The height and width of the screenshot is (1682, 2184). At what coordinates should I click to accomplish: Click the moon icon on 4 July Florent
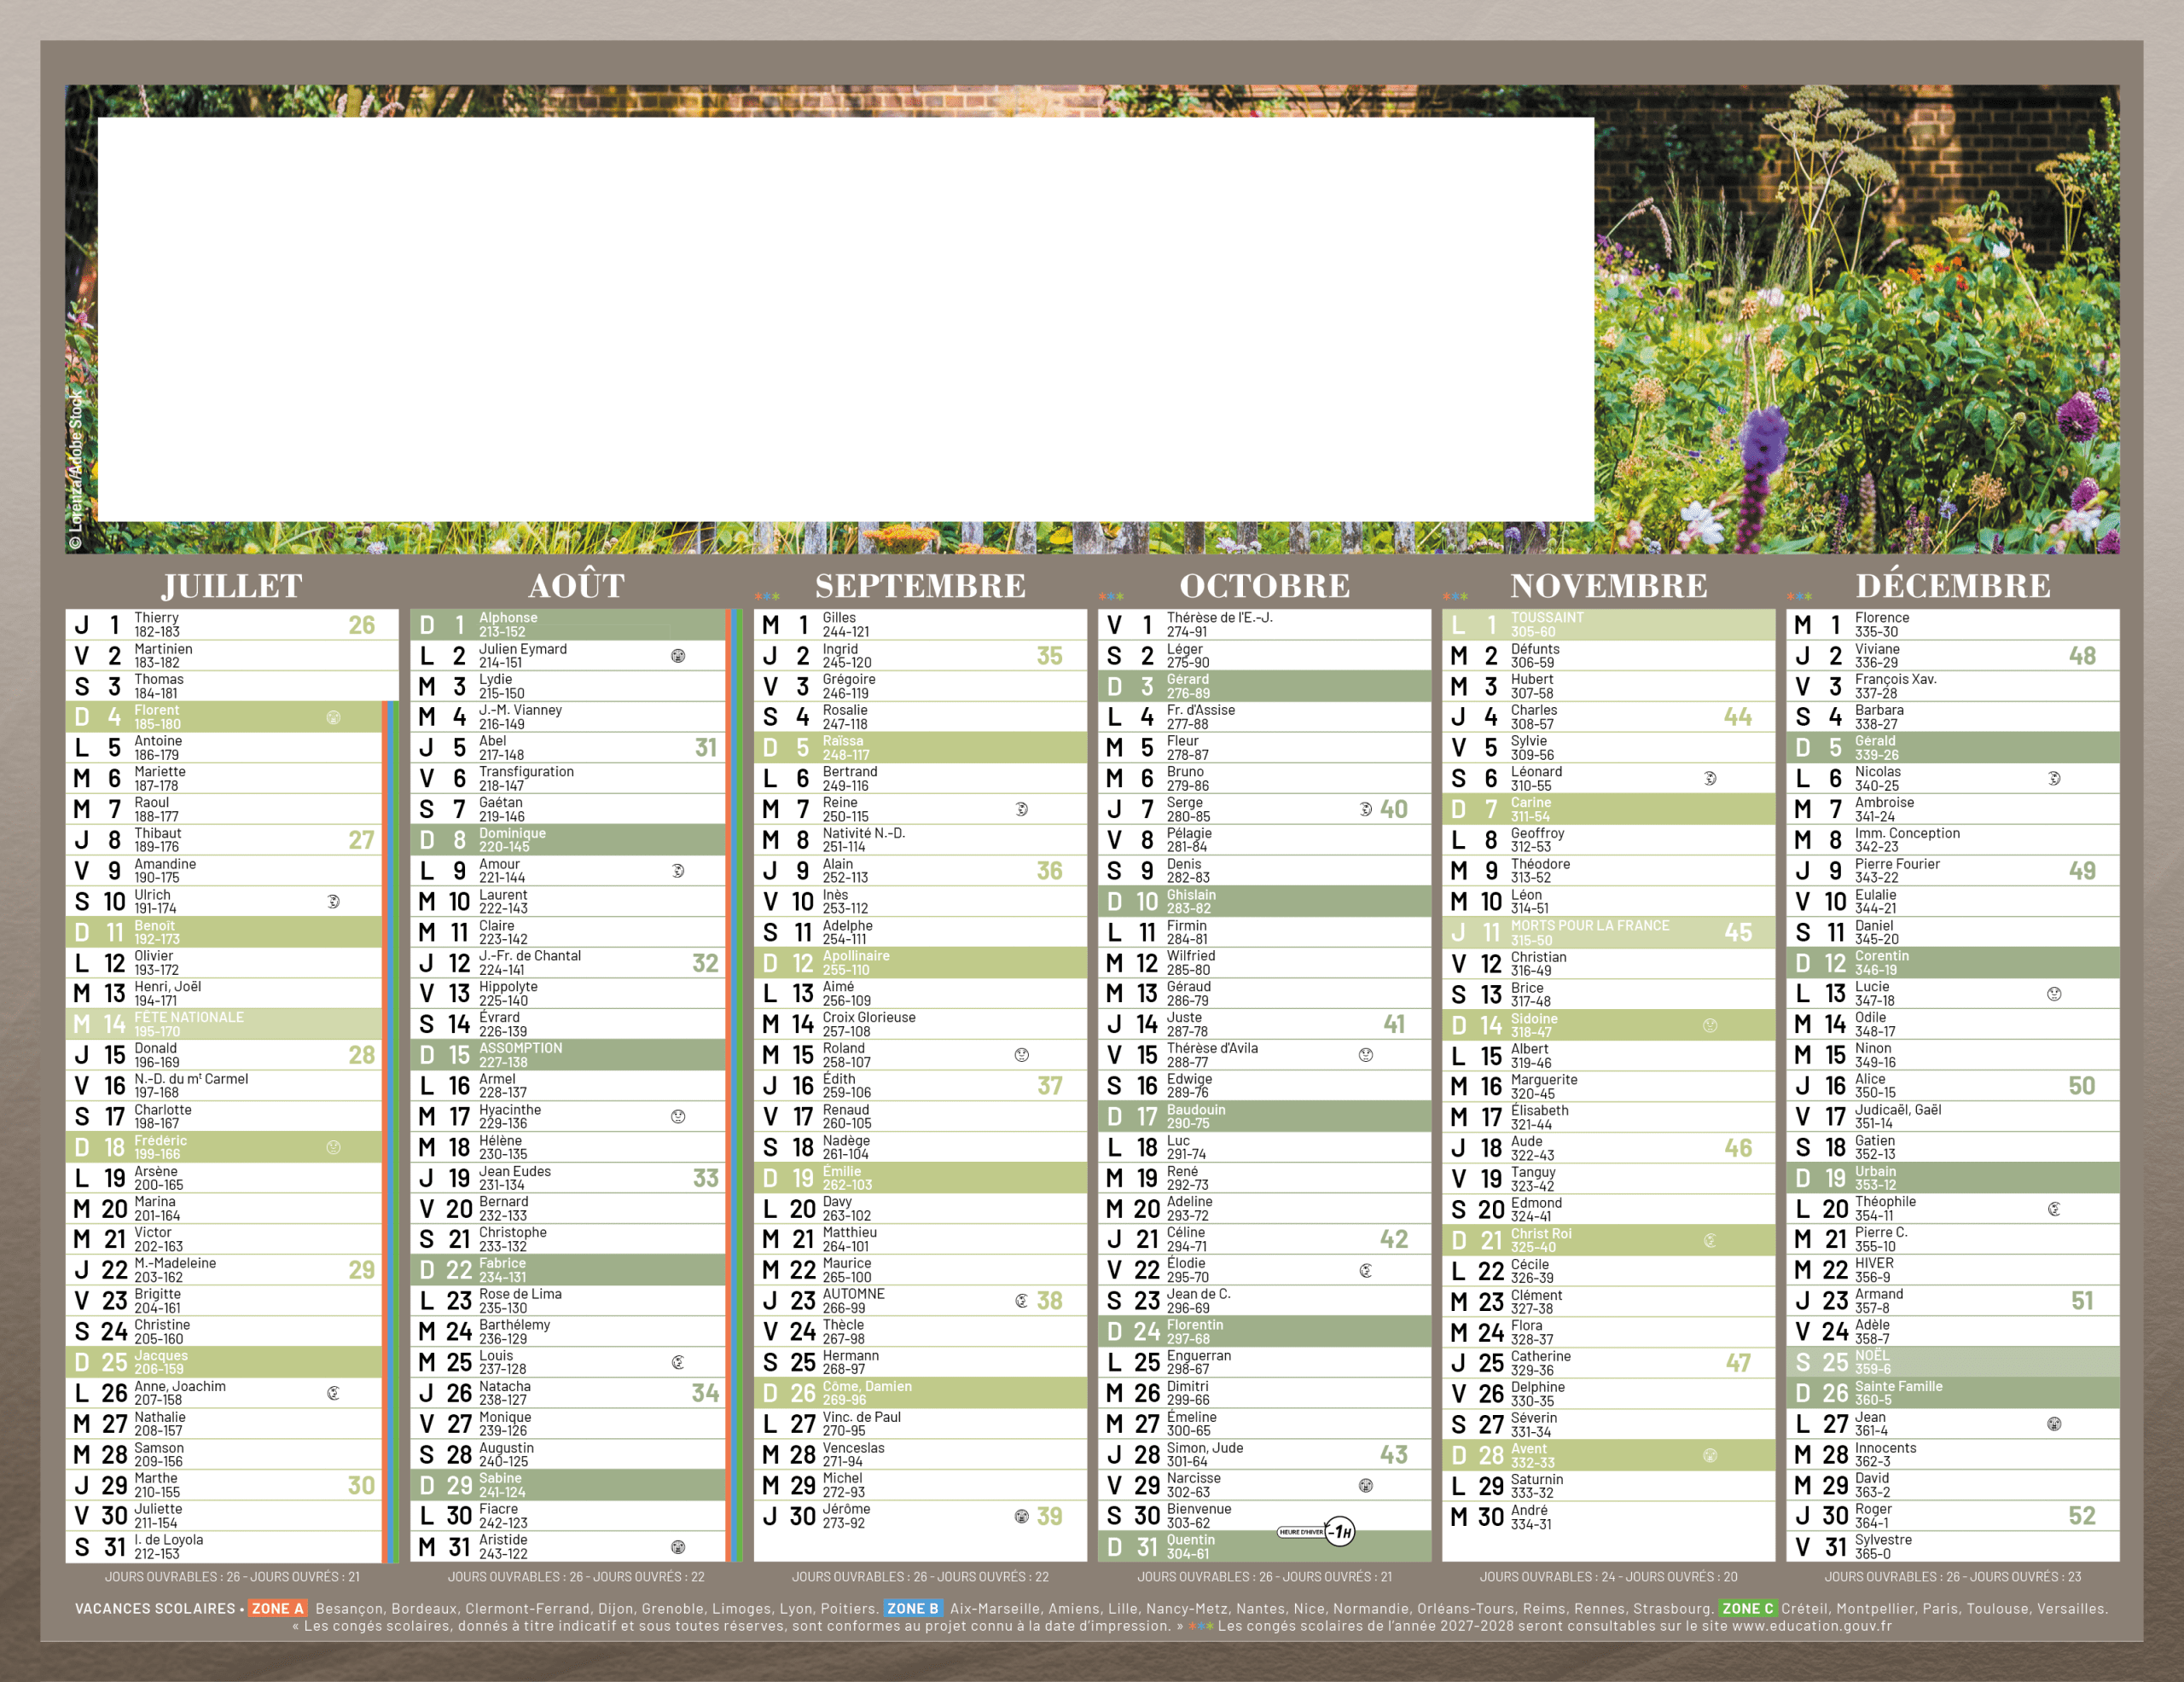coord(334,717)
